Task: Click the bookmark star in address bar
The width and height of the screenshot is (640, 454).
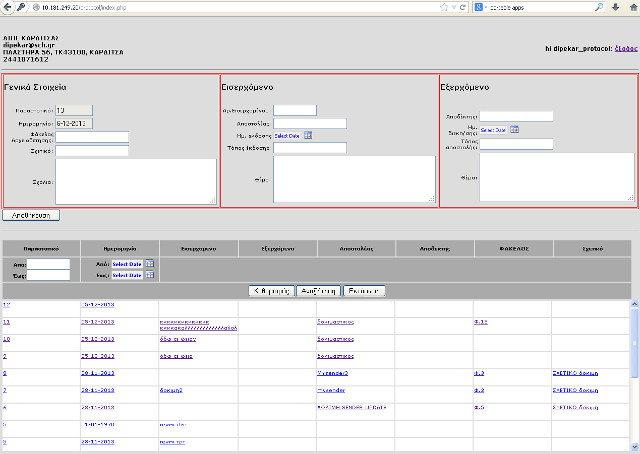Action: coord(442,7)
